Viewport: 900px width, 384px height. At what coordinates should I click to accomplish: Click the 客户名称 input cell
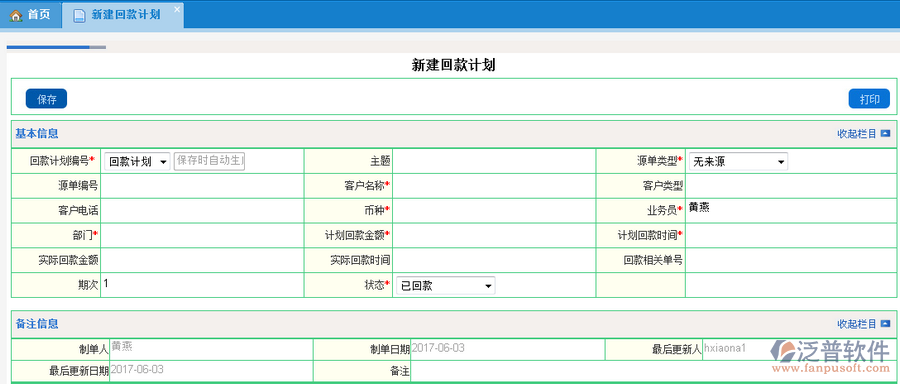(x=495, y=186)
